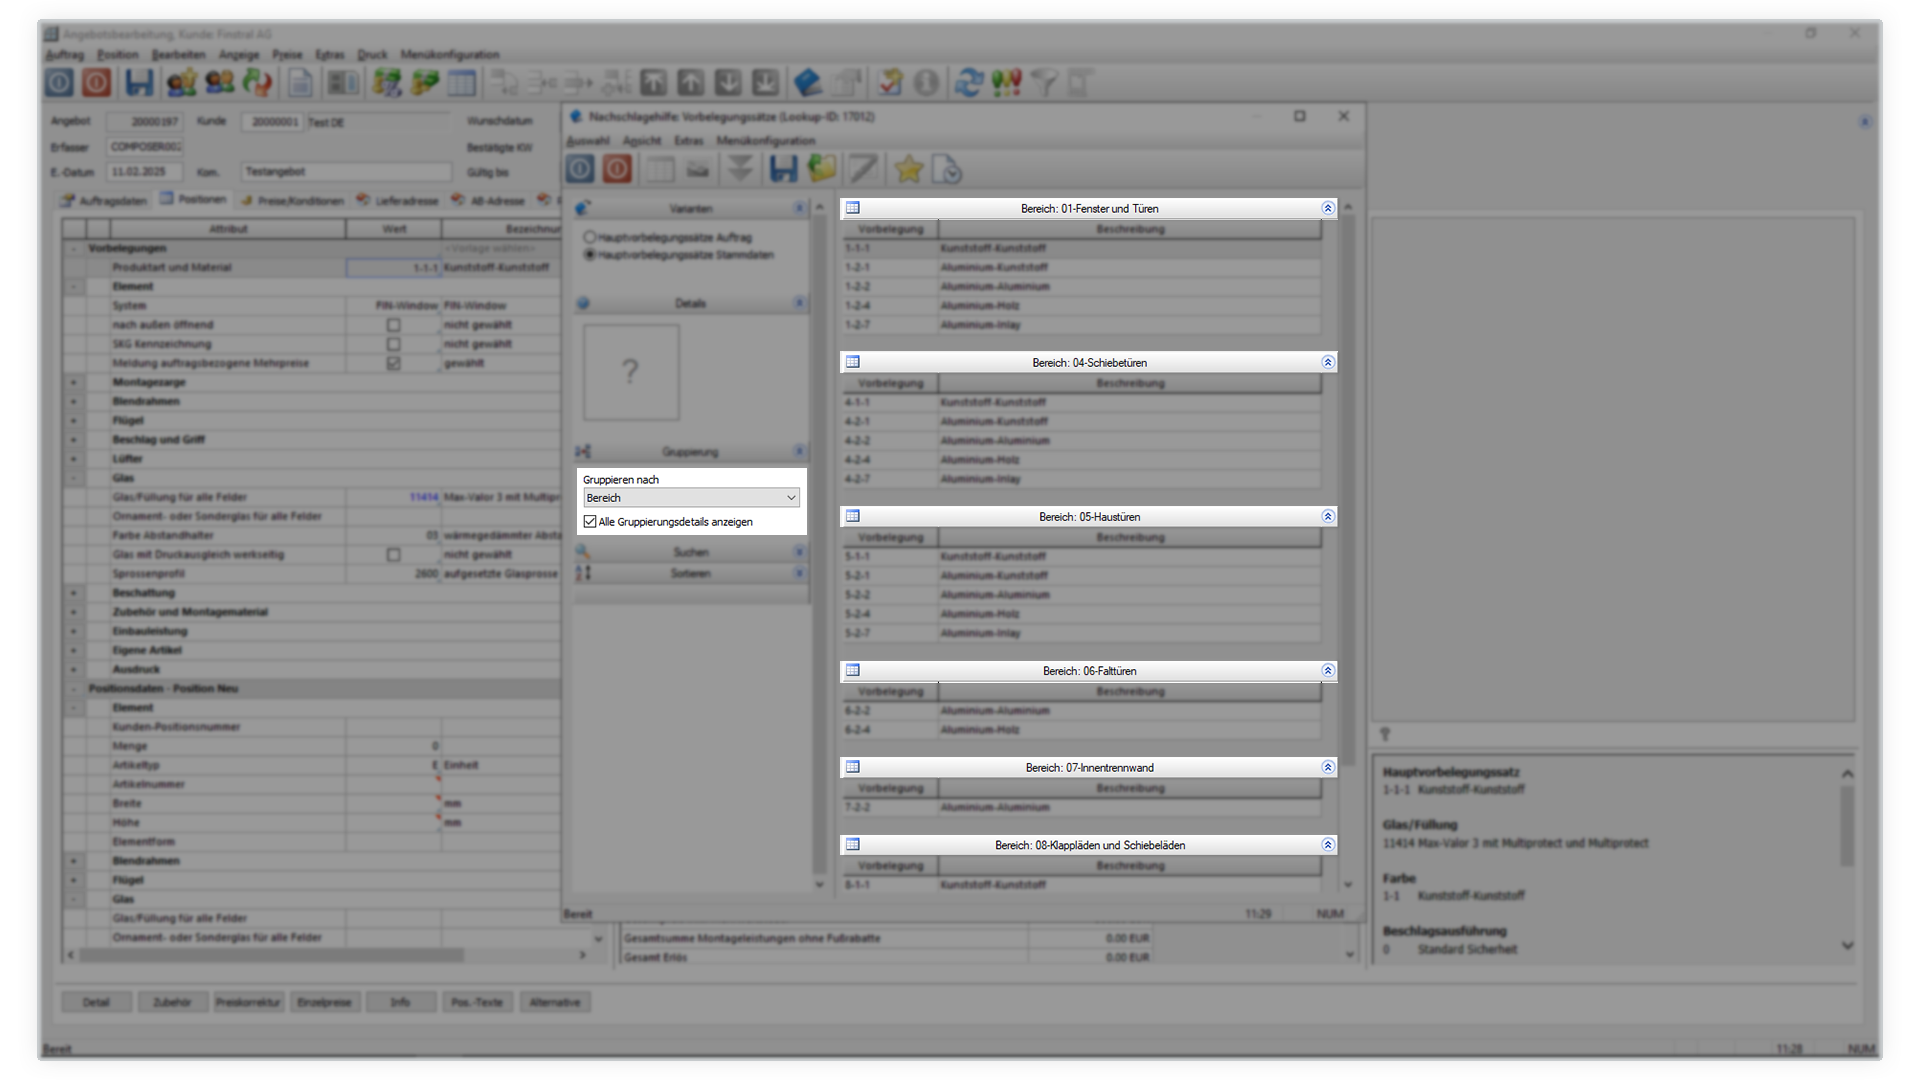The width and height of the screenshot is (1920, 1080).
Task: Toggle the nach außen öffnend checkbox
Action: tap(394, 325)
